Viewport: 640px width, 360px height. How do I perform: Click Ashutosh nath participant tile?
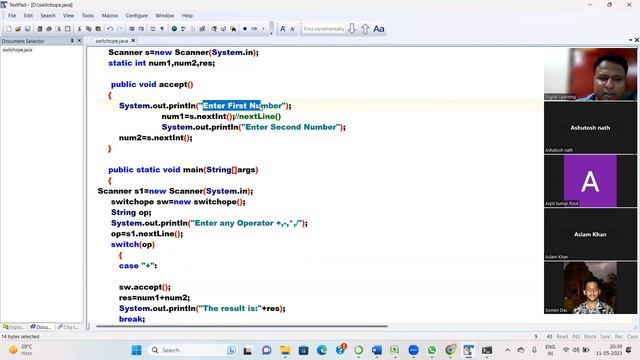point(590,128)
